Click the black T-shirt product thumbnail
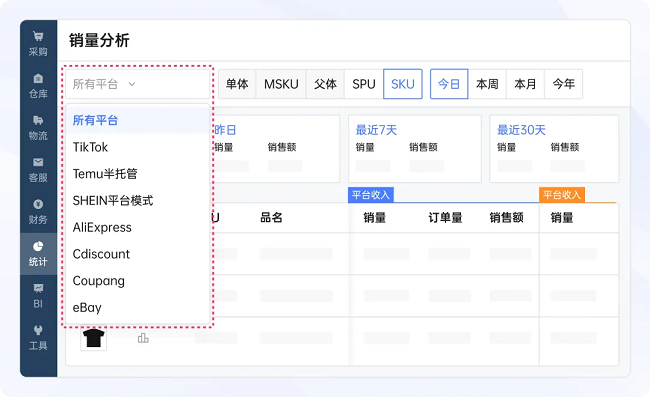The width and height of the screenshot is (650, 397). click(x=94, y=338)
